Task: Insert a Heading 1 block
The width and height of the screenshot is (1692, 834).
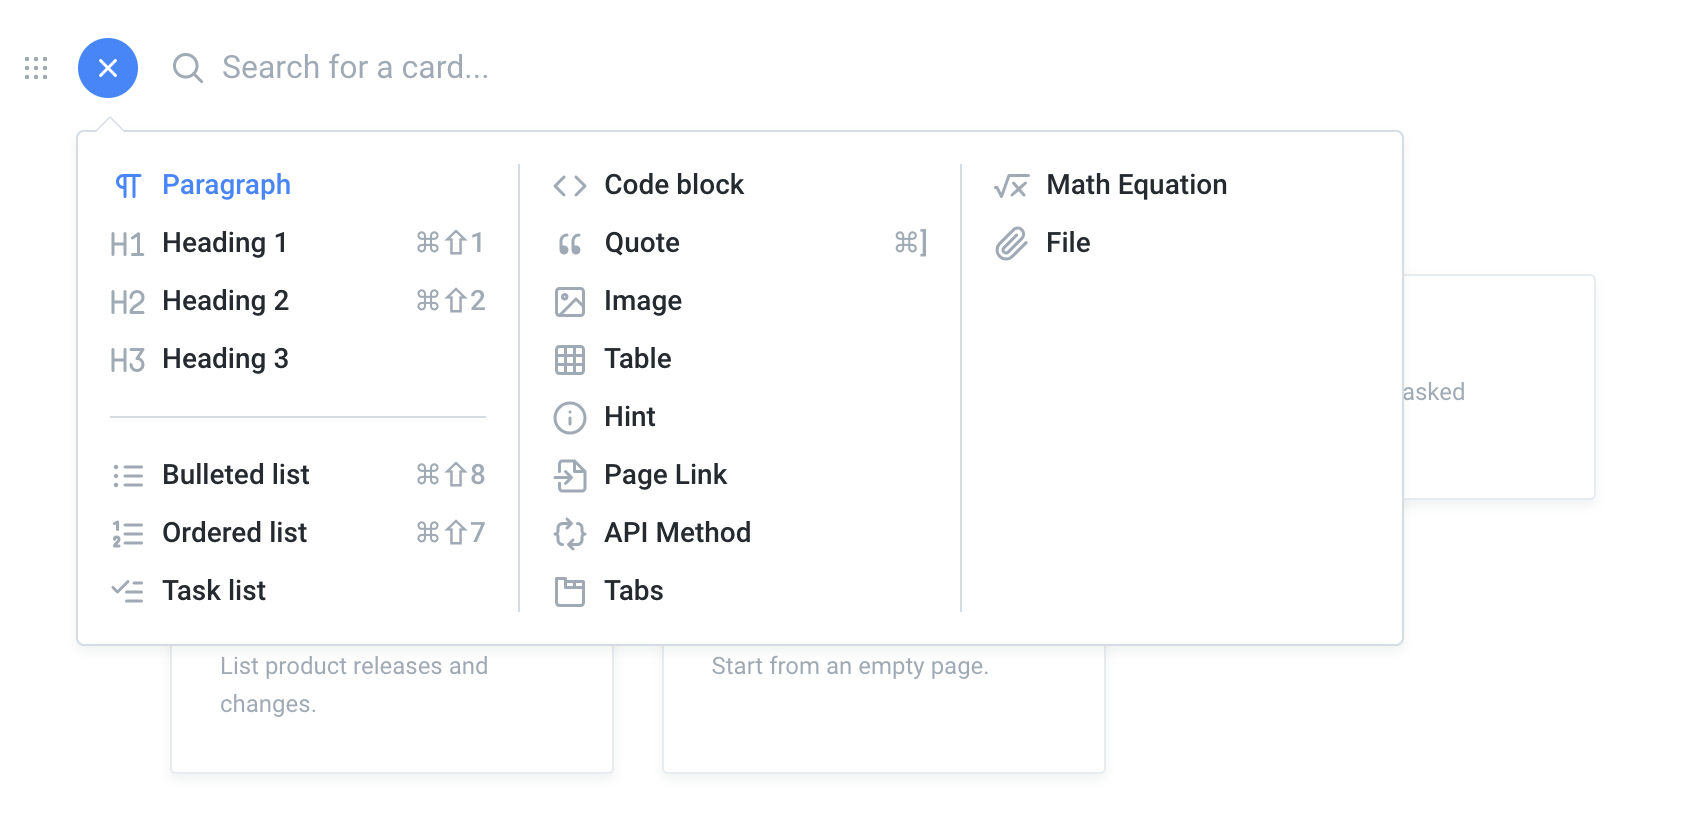Action: pos(224,243)
